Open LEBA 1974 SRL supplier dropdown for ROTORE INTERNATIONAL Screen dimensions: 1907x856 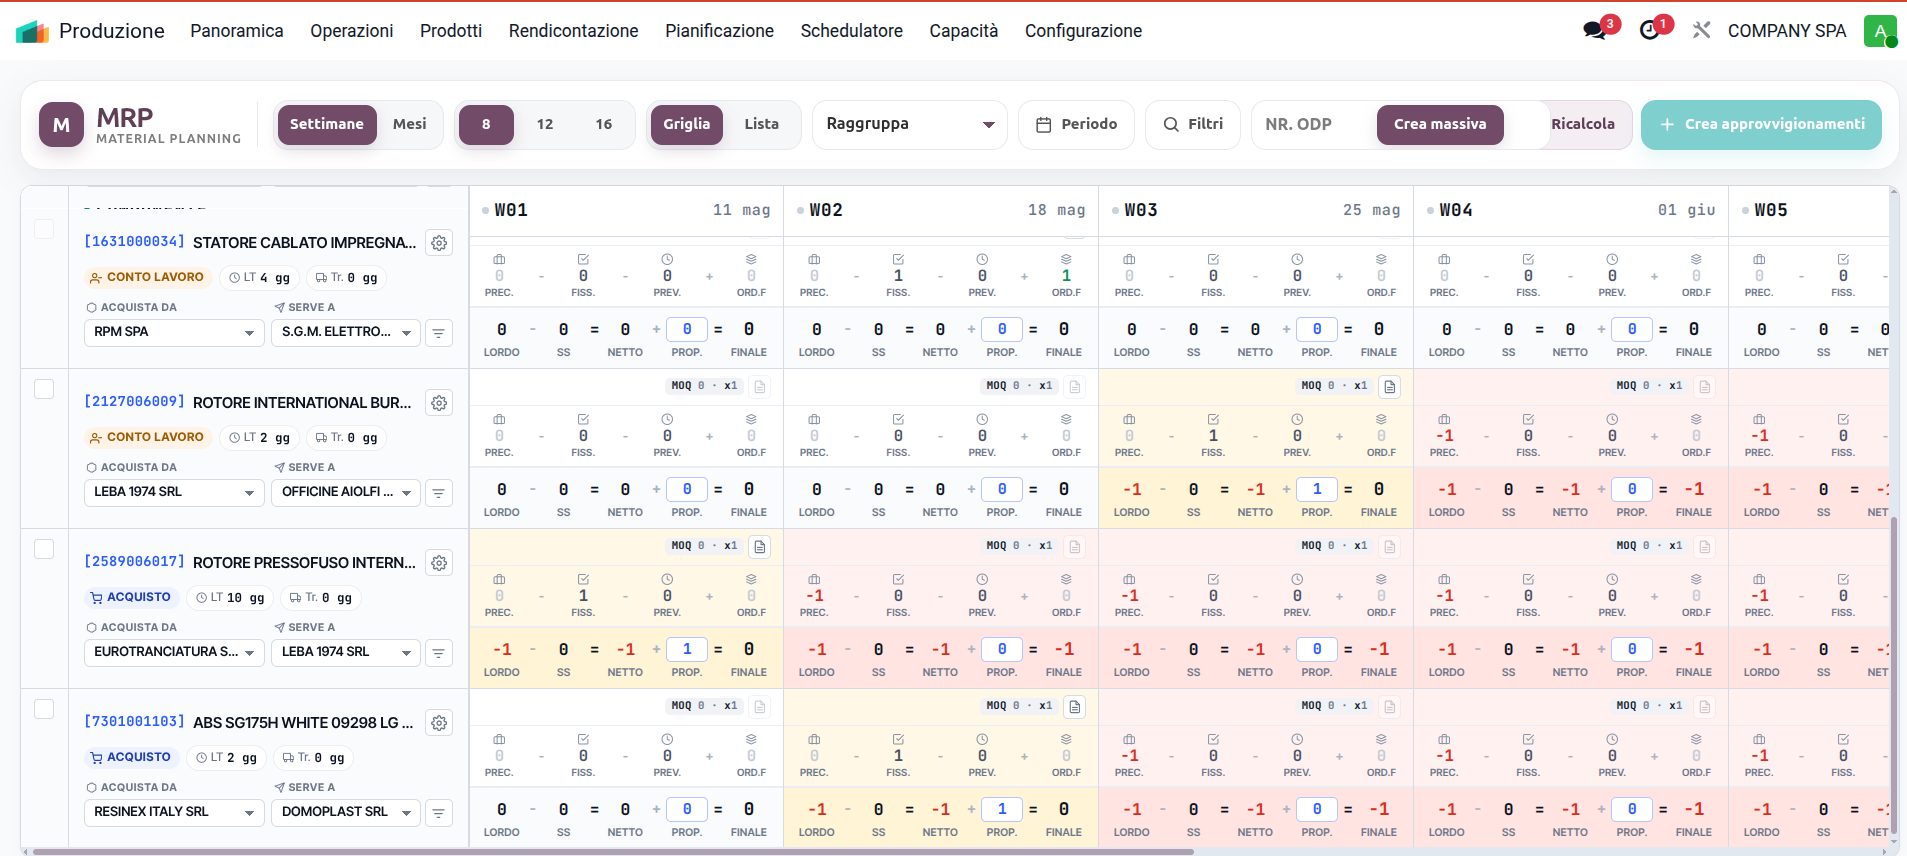(x=174, y=493)
